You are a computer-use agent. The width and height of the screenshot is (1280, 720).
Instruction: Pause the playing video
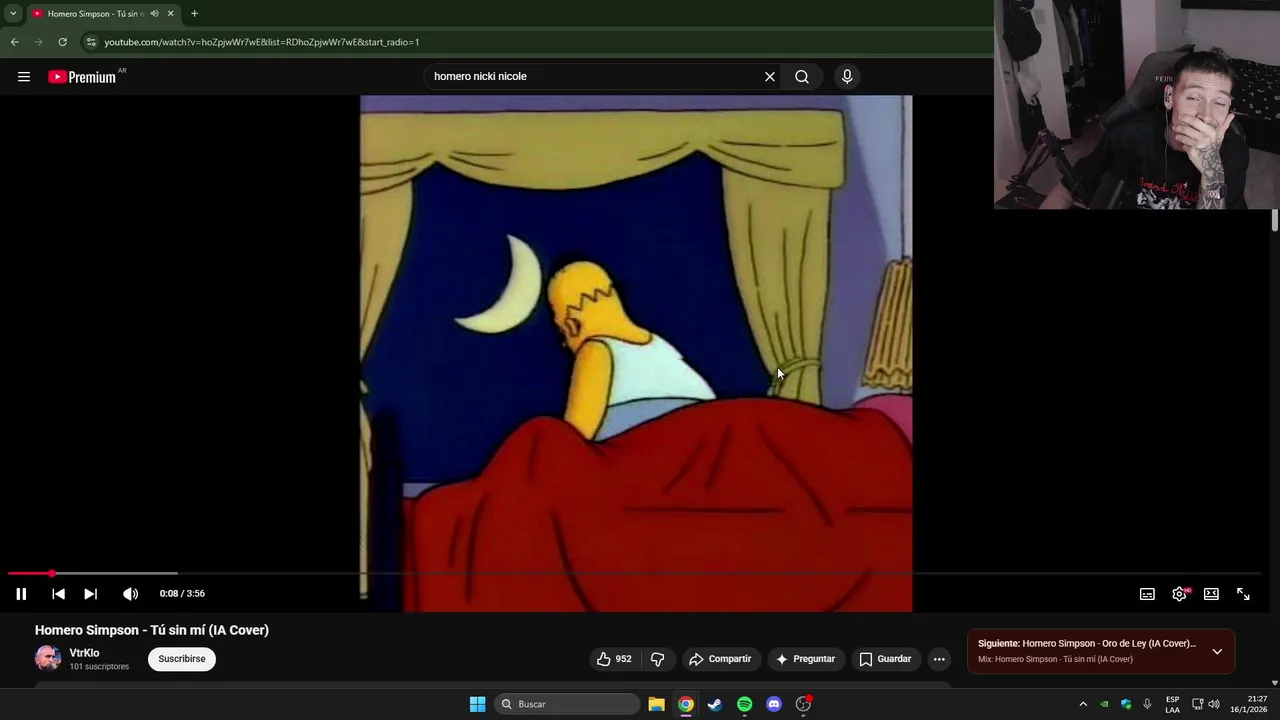tap(21, 594)
